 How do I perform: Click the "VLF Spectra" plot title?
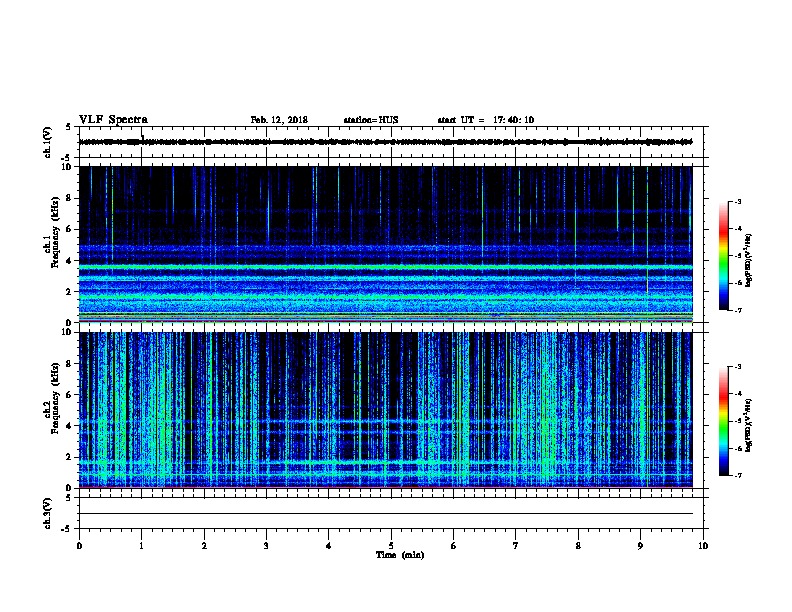[x=113, y=120]
